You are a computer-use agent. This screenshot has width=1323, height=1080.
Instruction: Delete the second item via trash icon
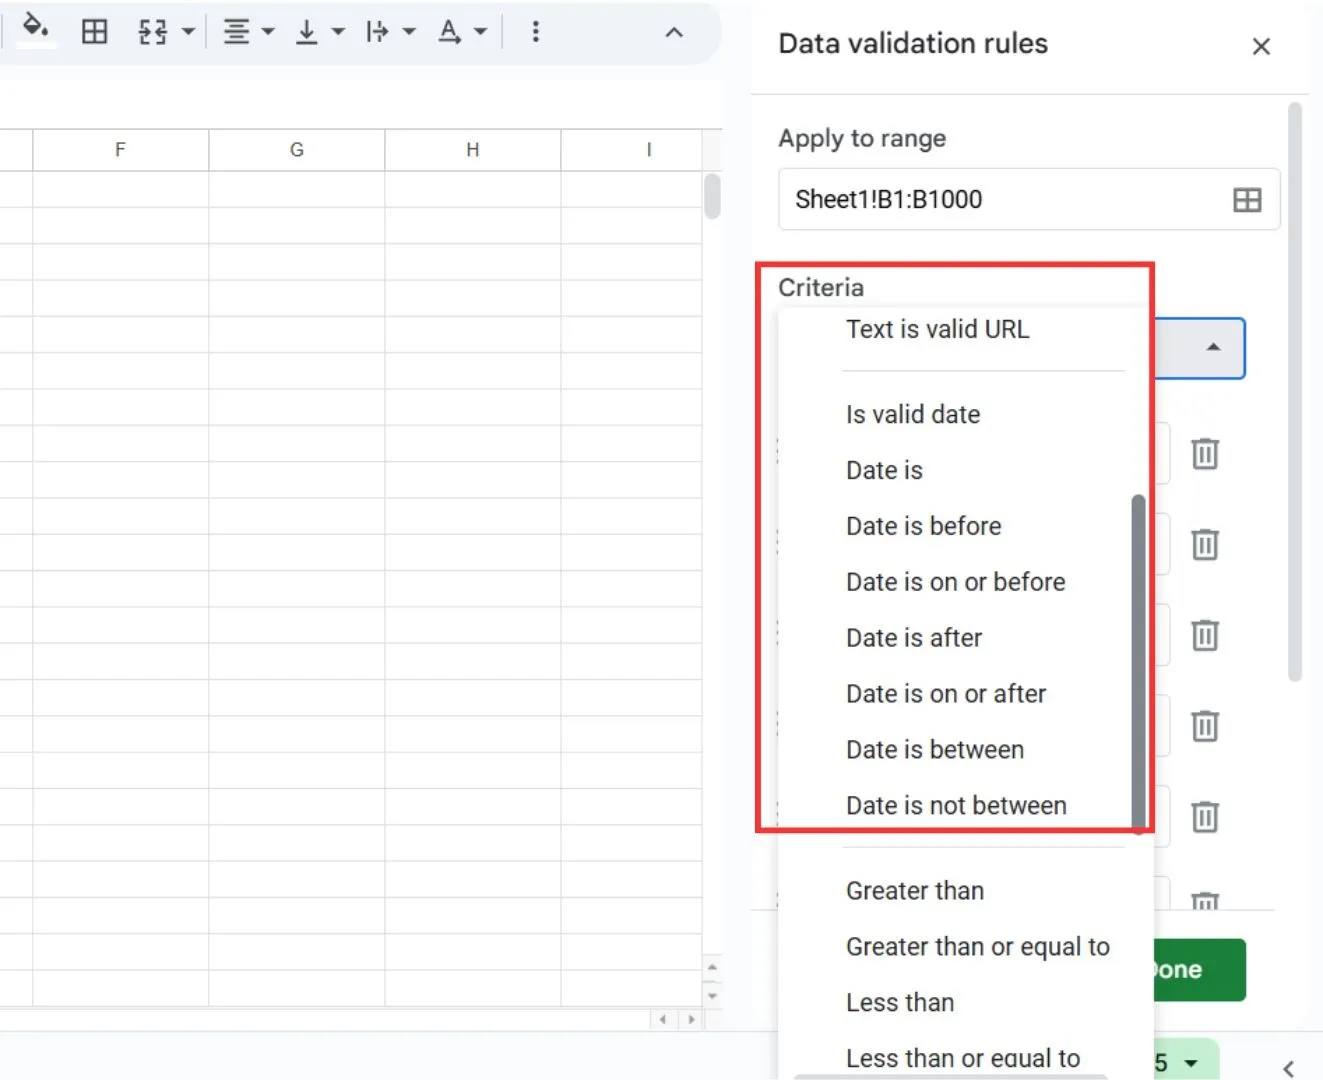(1205, 545)
